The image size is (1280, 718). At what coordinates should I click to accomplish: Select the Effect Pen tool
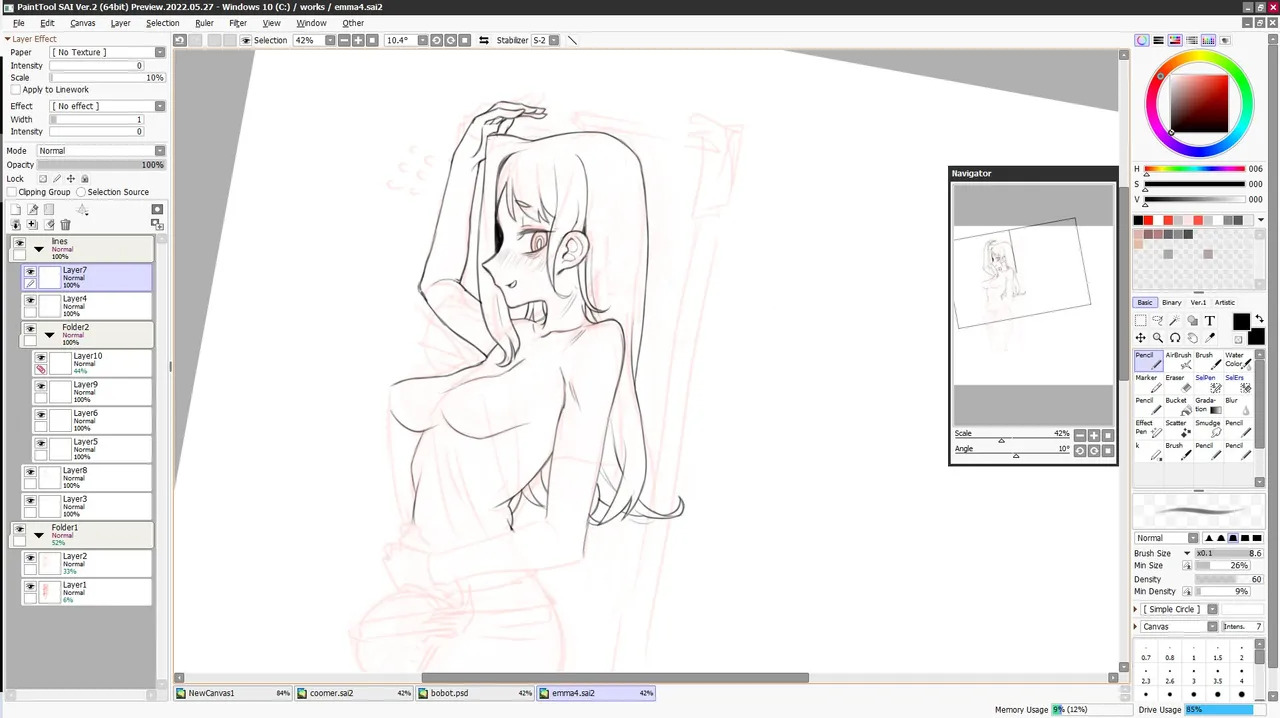coord(1148,428)
